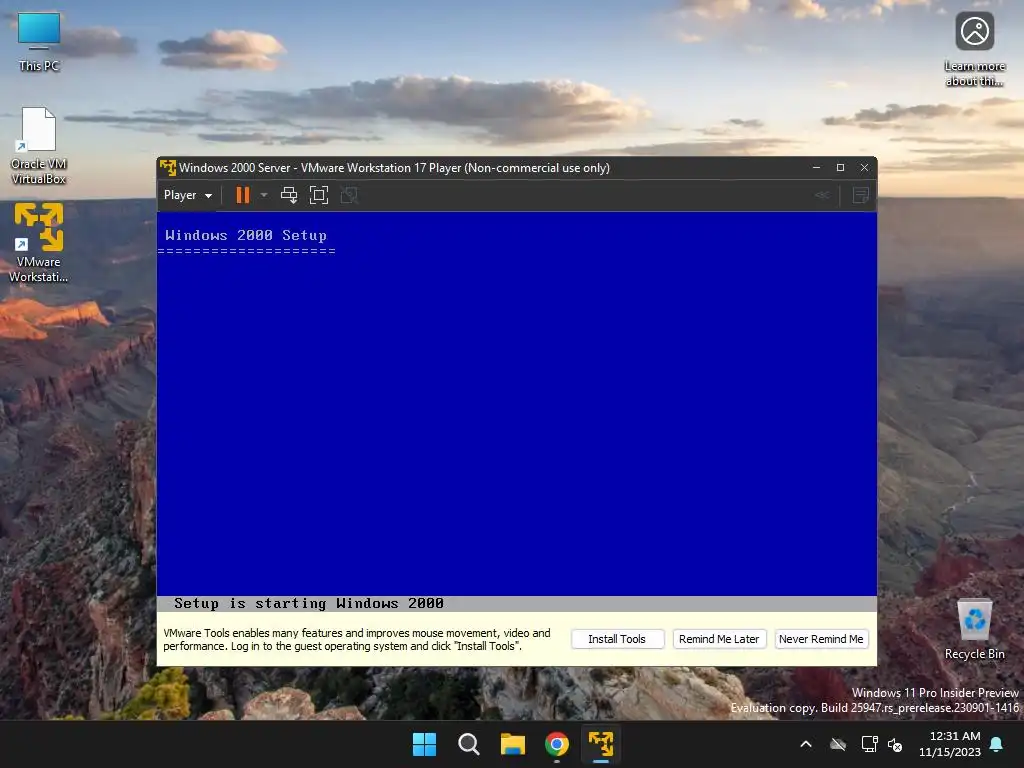Click the muted volume tray icon
This screenshot has height=768, width=1024.
895,744
